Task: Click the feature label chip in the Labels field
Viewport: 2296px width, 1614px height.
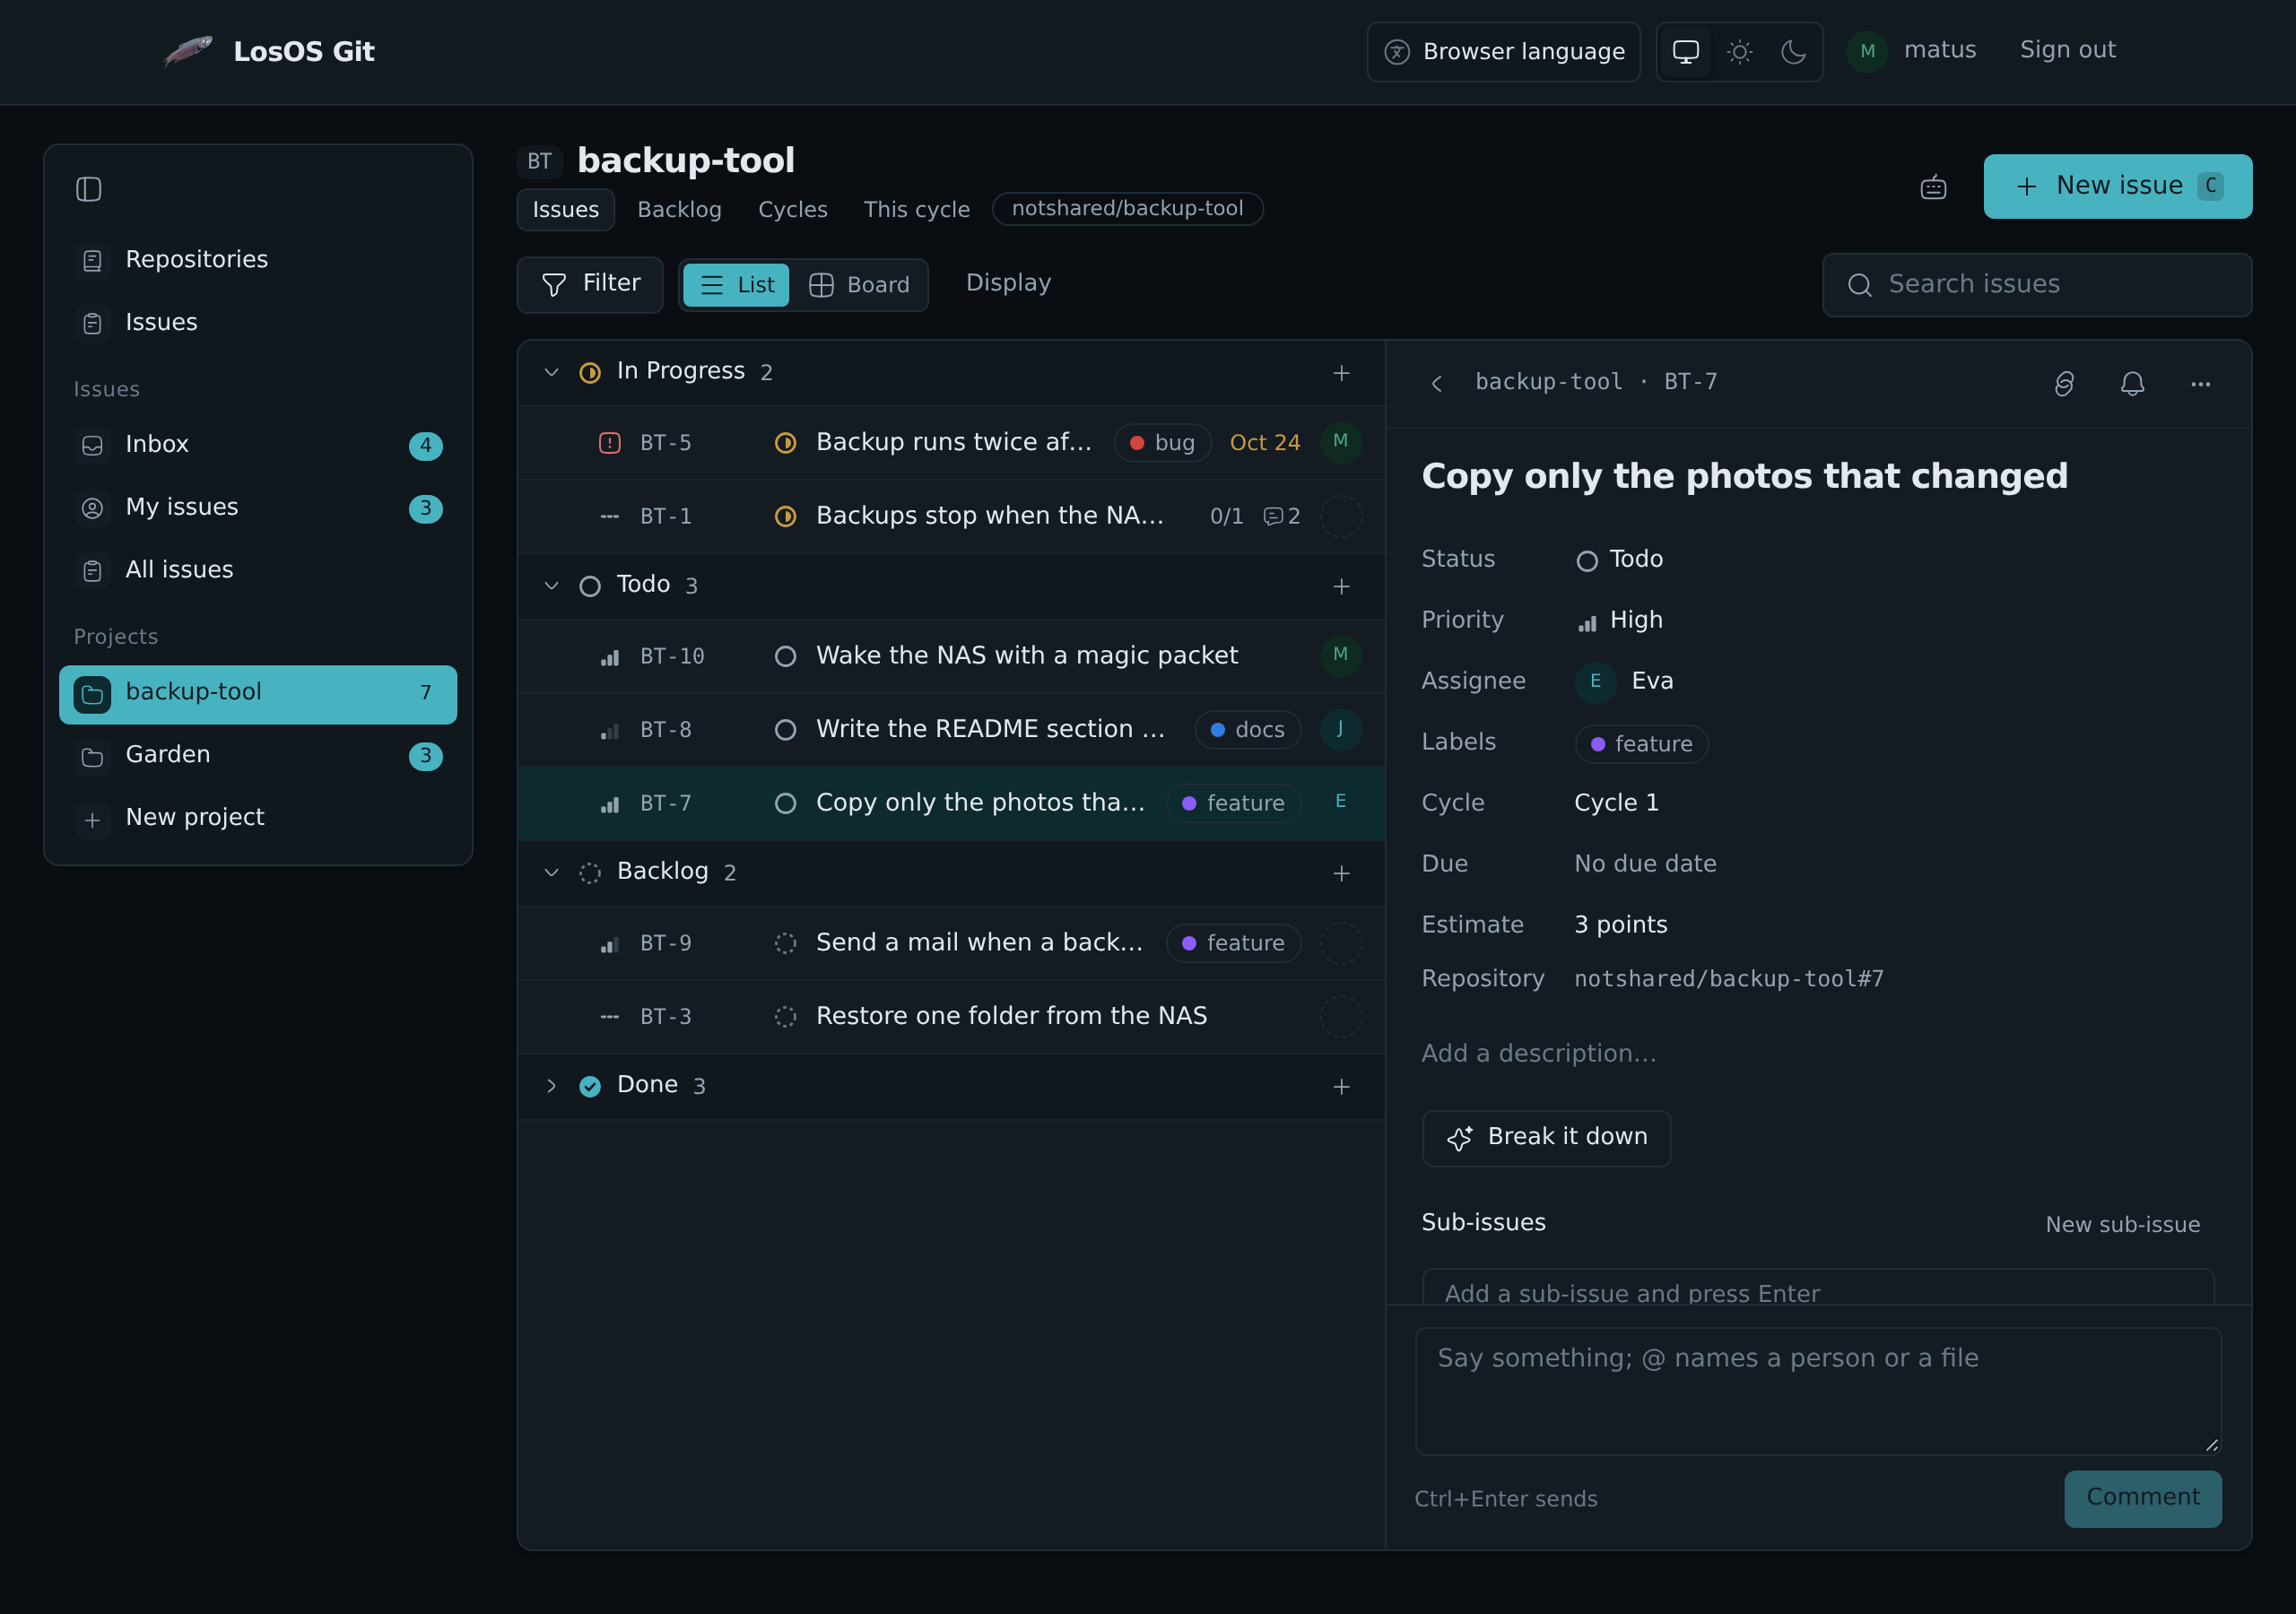Action: (1641, 744)
